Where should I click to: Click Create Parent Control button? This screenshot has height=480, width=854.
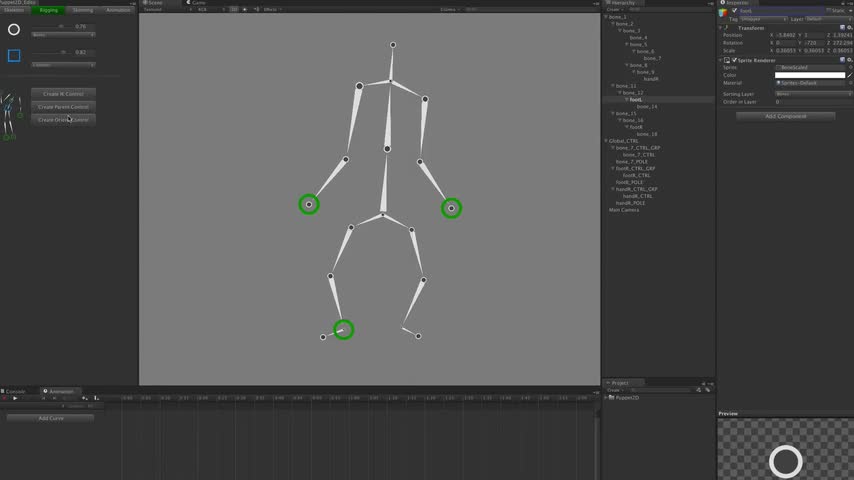click(63, 107)
